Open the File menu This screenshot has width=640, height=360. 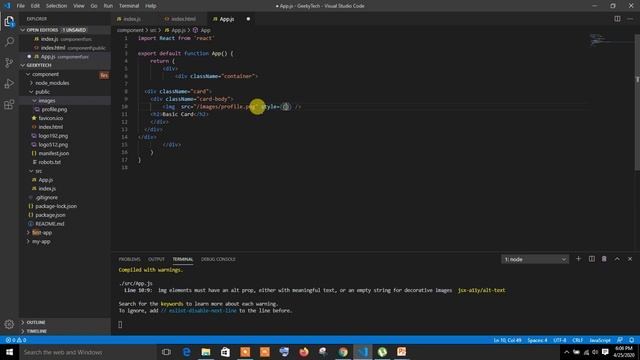click(20, 6)
